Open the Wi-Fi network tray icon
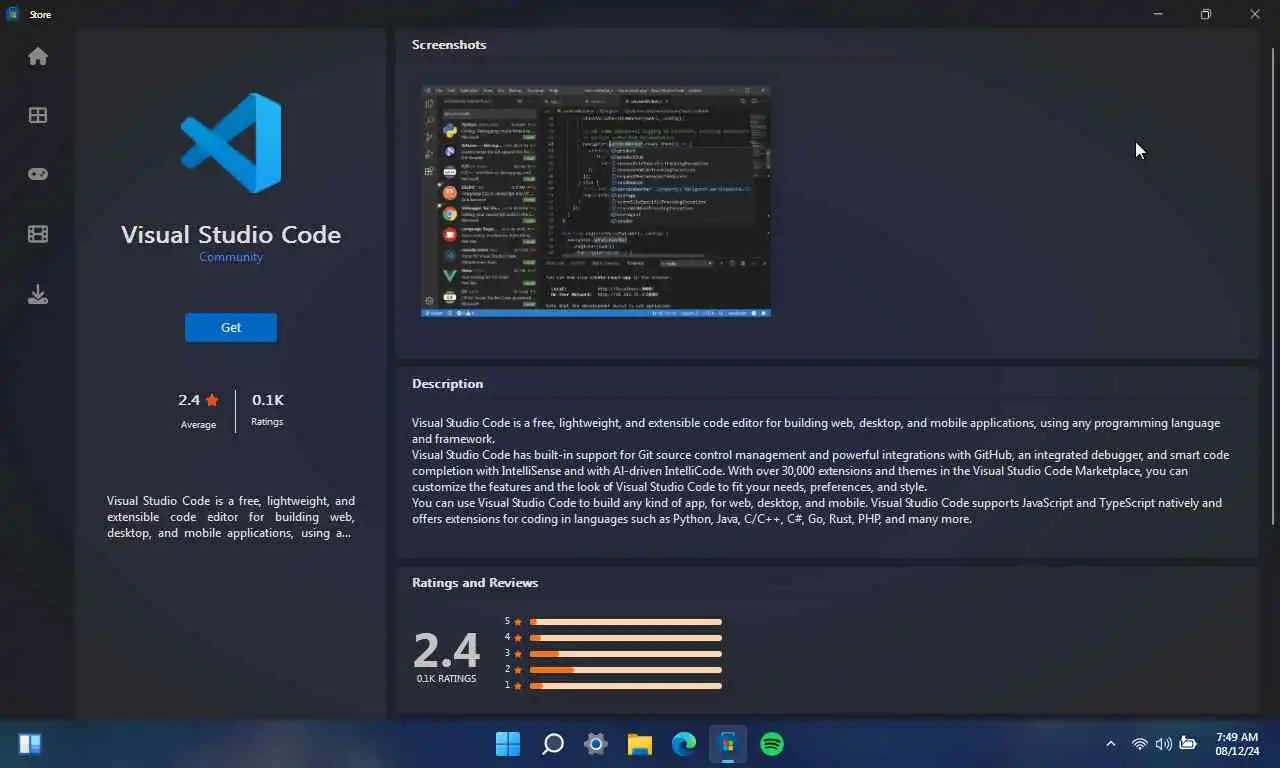This screenshot has width=1280, height=768. pos(1139,744)
